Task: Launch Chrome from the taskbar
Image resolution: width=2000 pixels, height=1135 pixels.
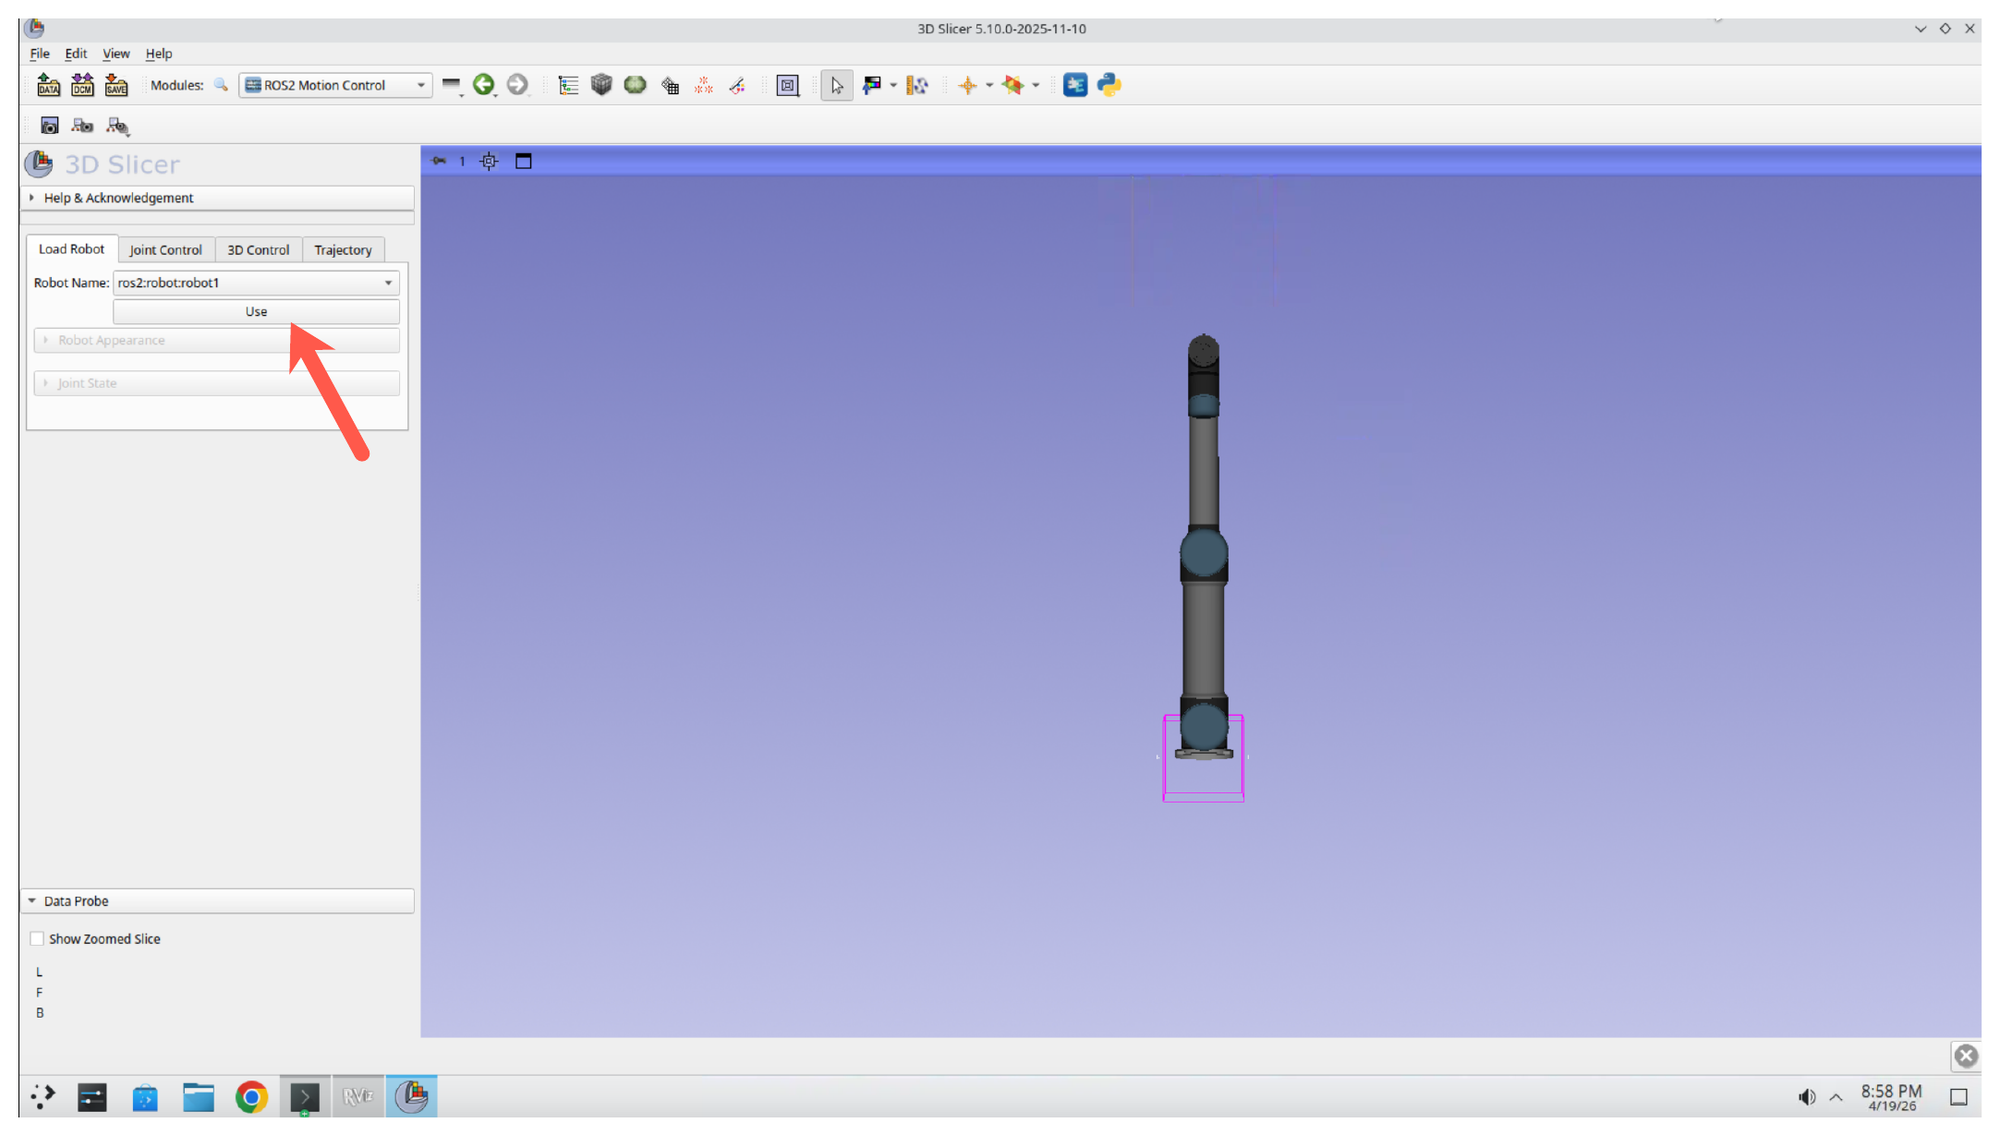Action: [251, 1096]
